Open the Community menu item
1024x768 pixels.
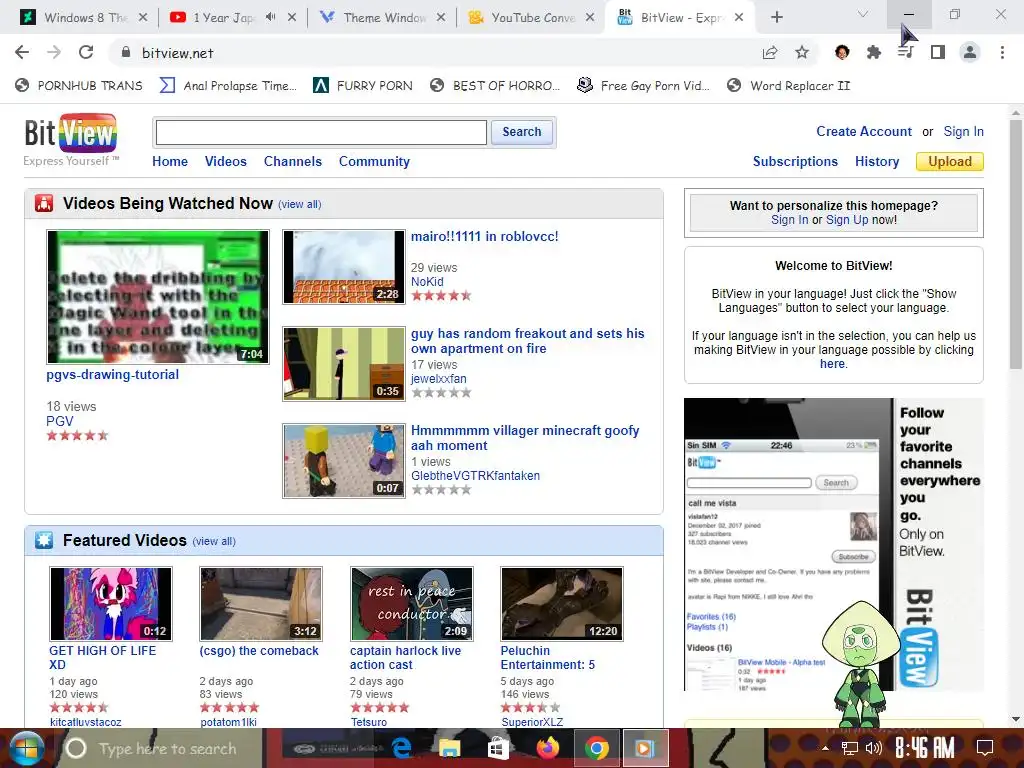tap(374, 161)
